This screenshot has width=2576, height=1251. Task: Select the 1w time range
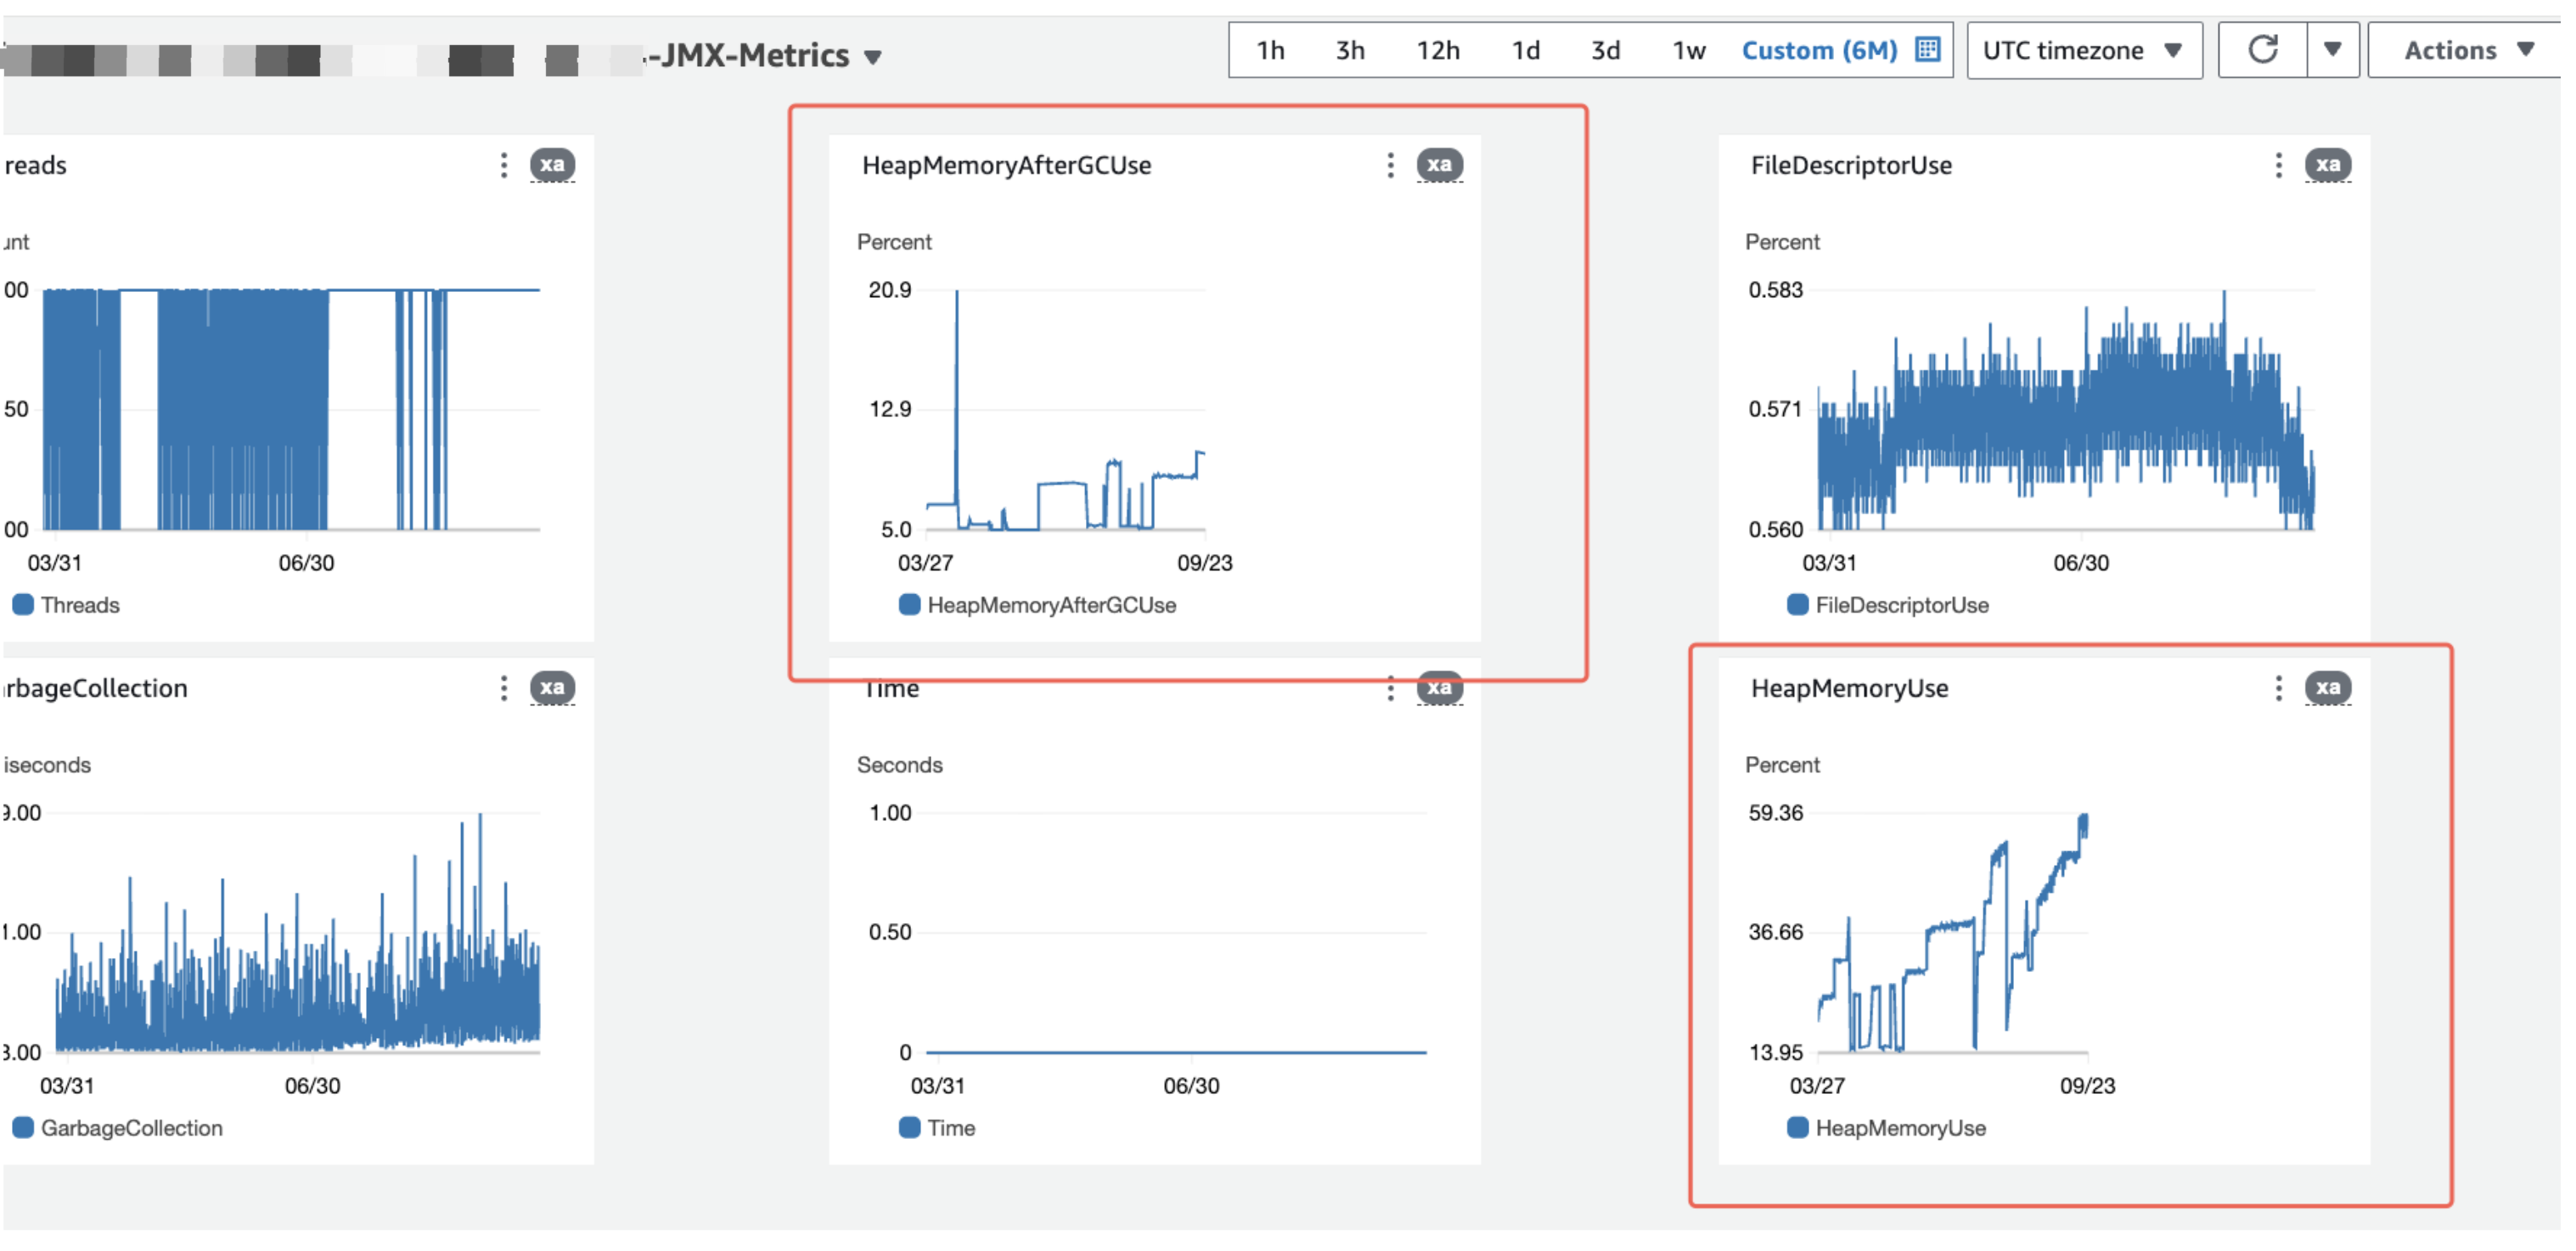[1688, 50]
